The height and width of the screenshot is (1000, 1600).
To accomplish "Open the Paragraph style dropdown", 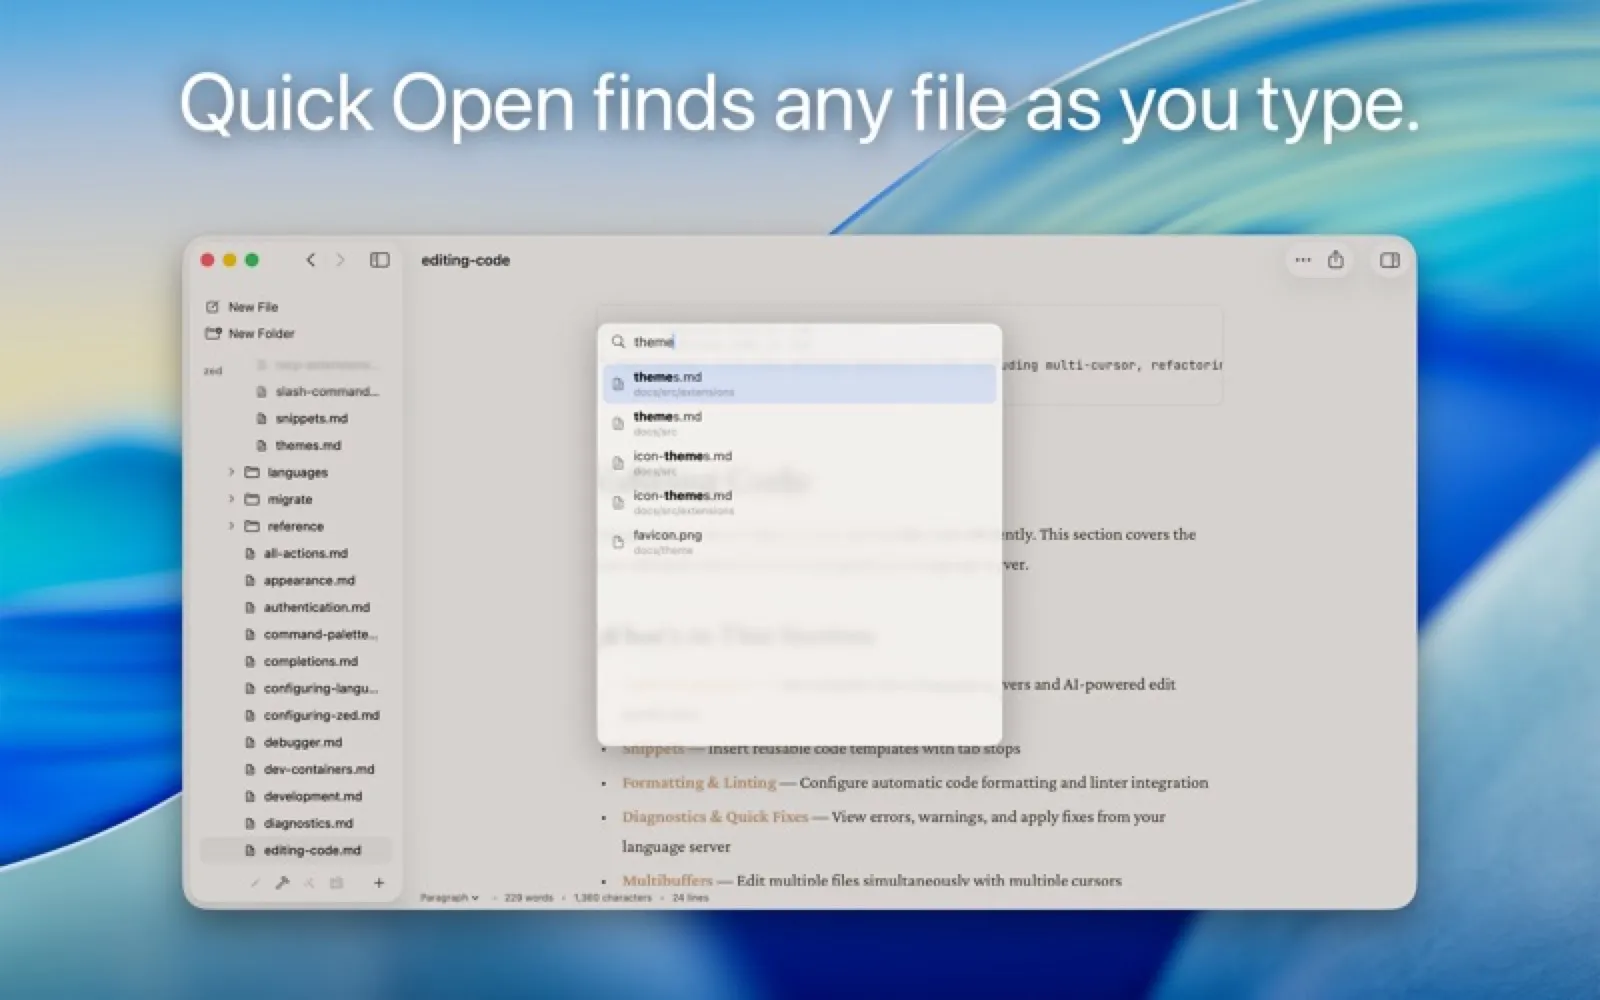I will [449, 898].
